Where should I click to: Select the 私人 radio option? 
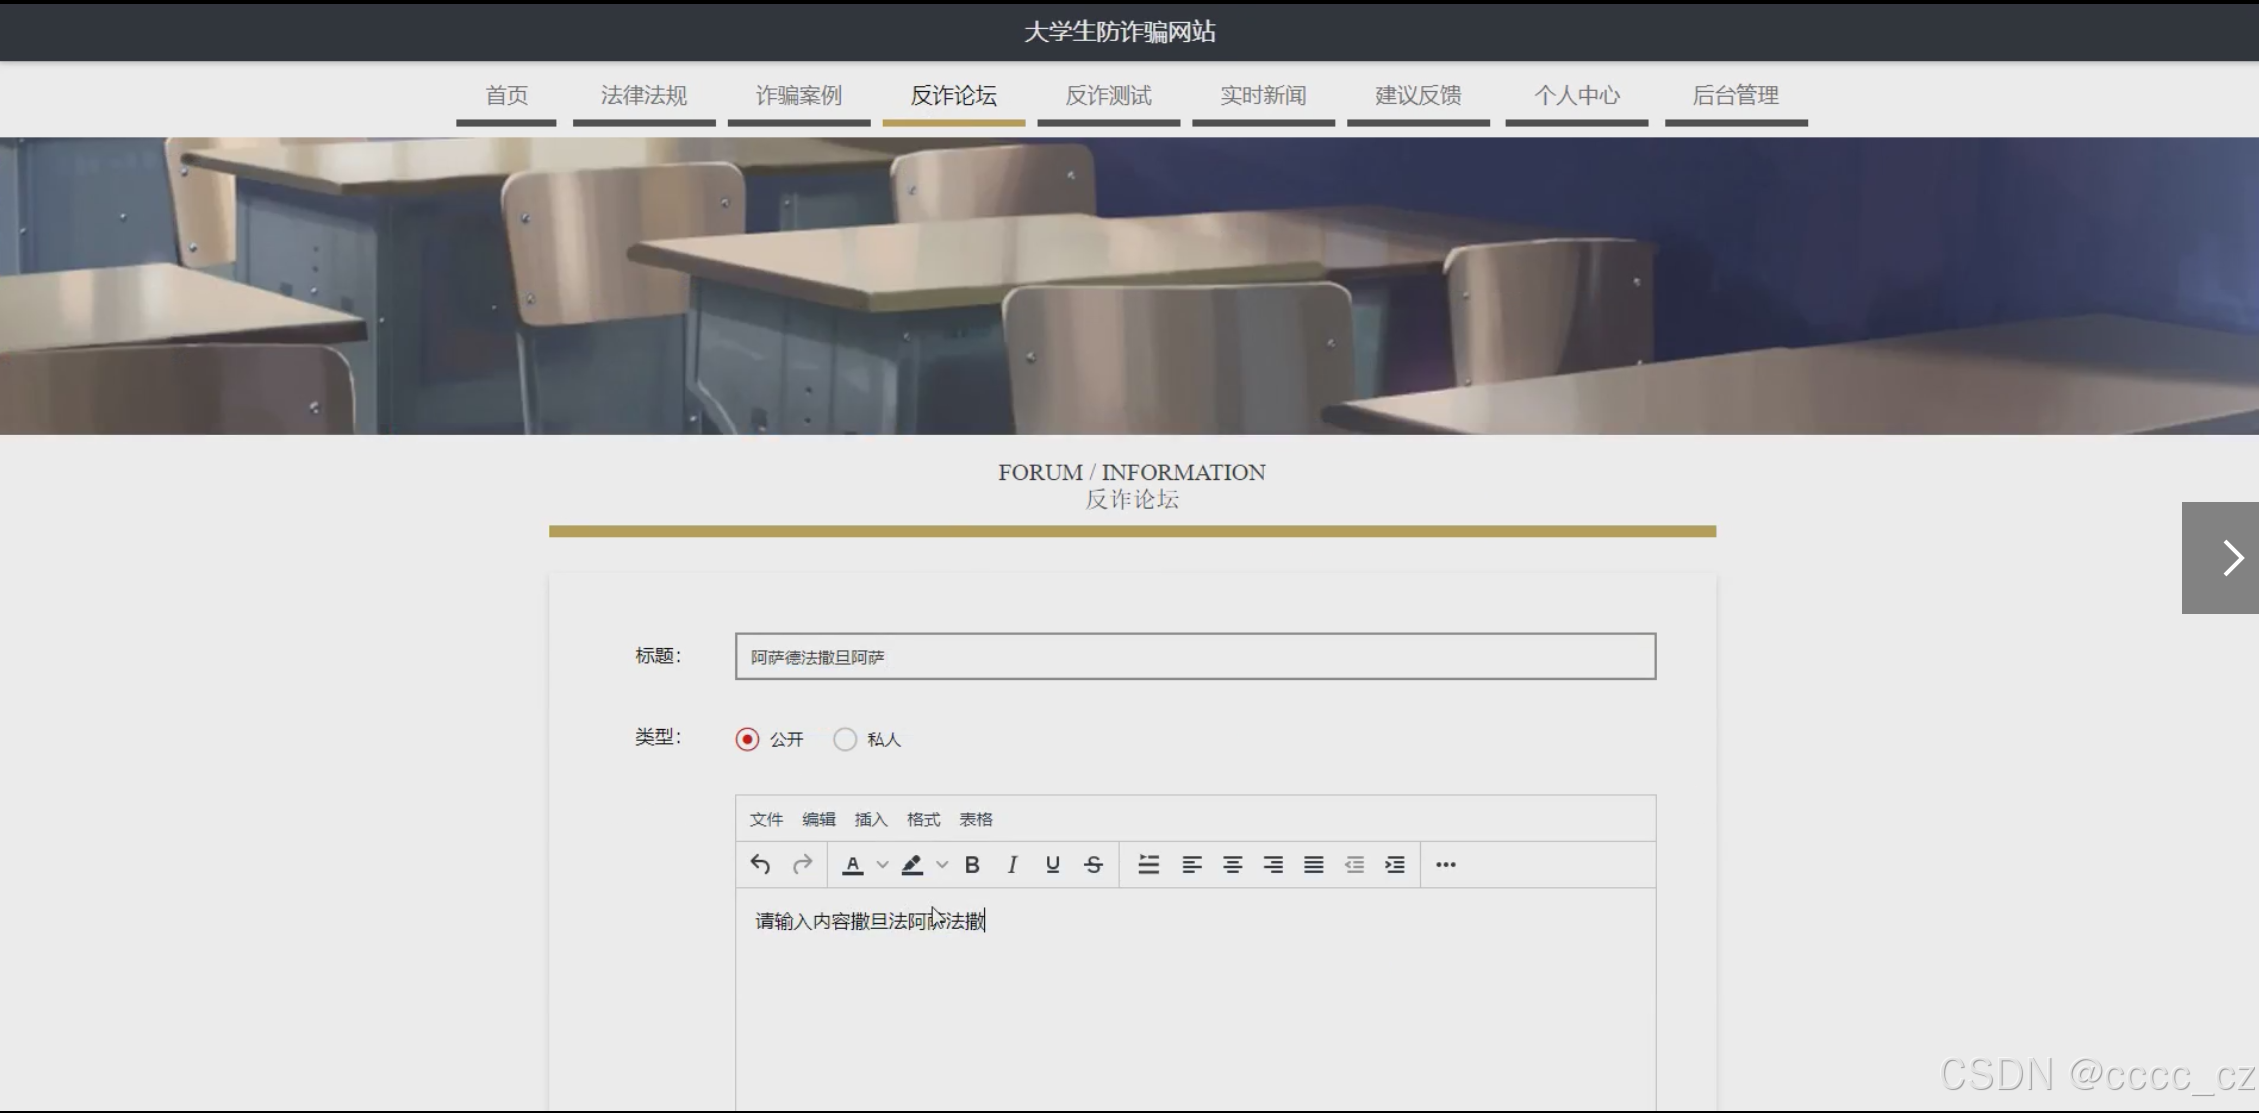pyautogui.click(x=845, y=739)
